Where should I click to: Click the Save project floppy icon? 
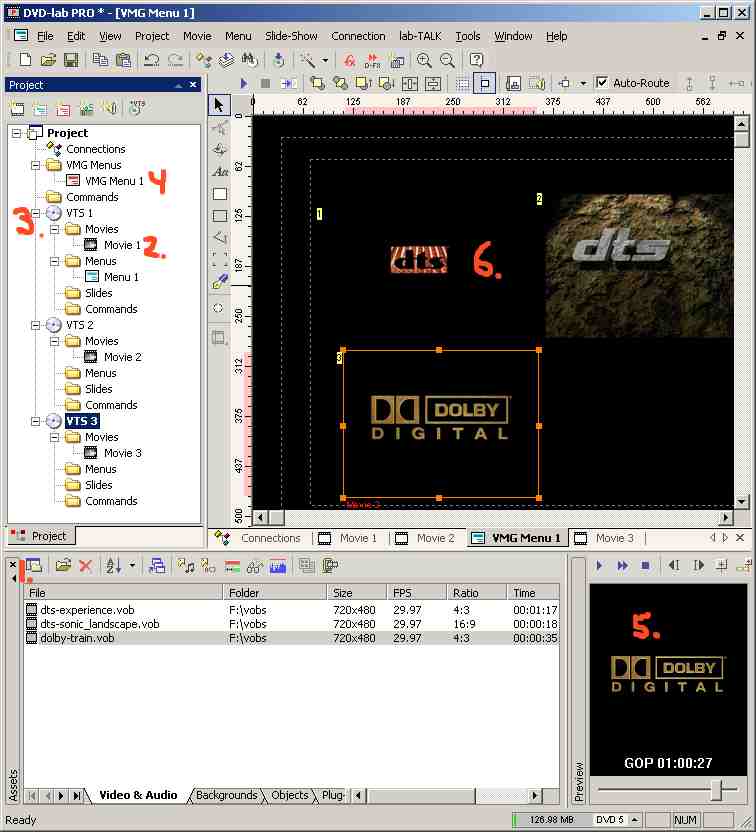pyautogui.click(x=71, y=60)
